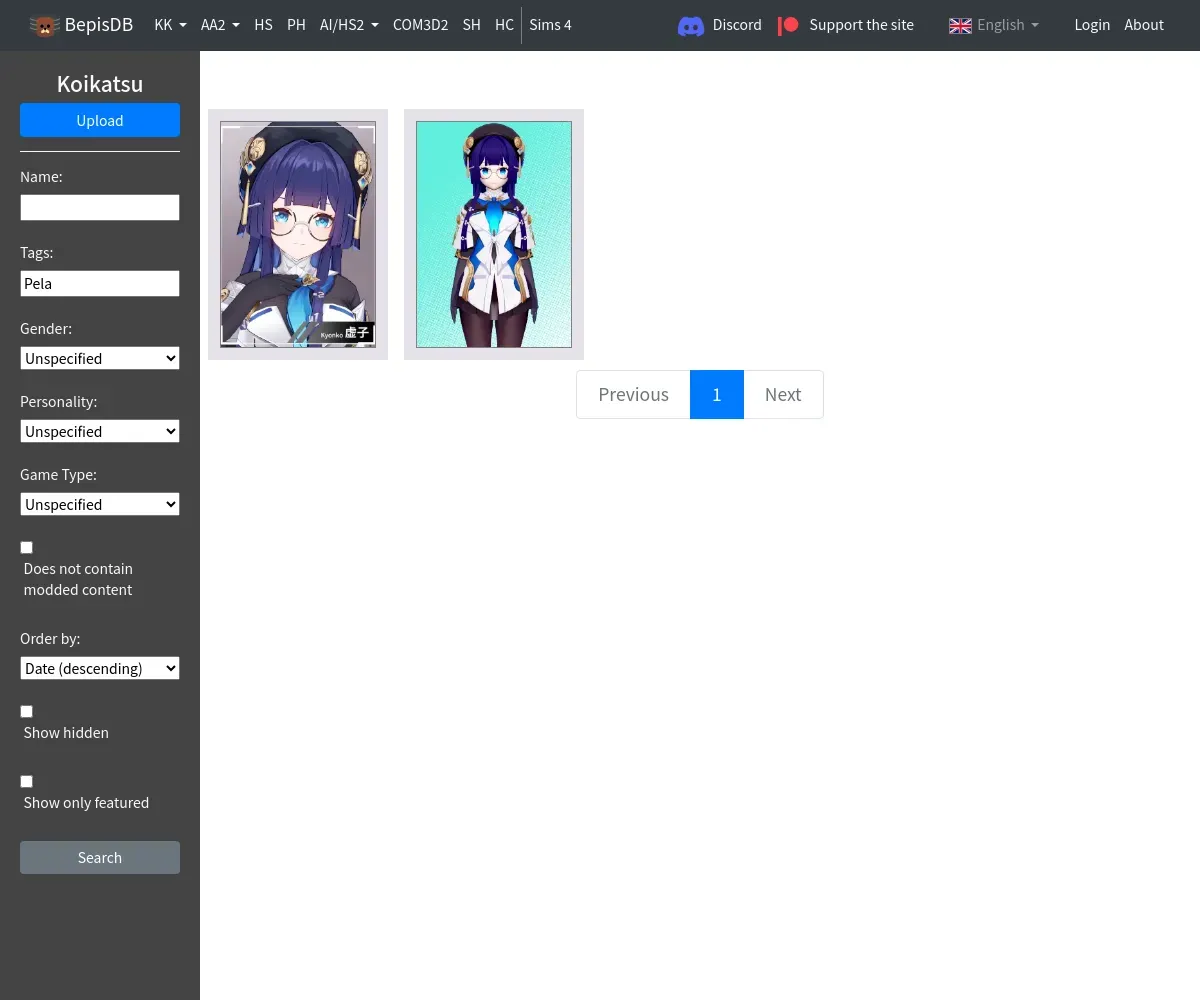Open the KK dropdown menu

[170, 25]
